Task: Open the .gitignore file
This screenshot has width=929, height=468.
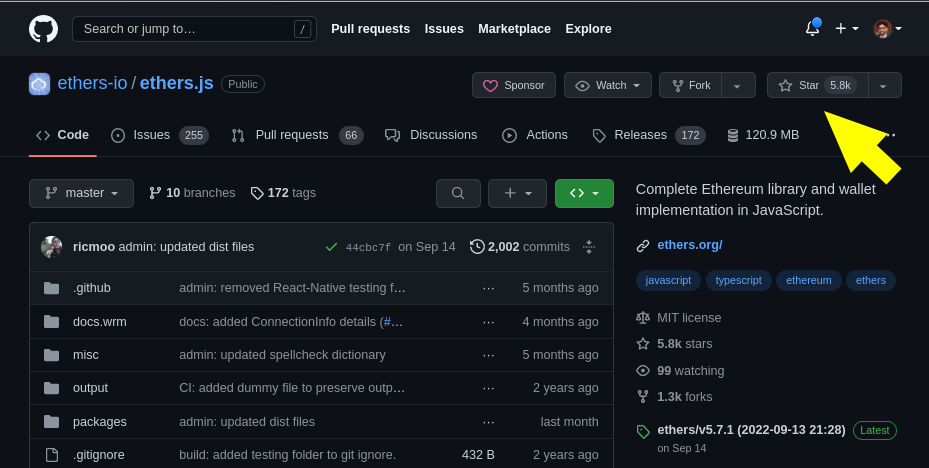Action: click(98, 455)
